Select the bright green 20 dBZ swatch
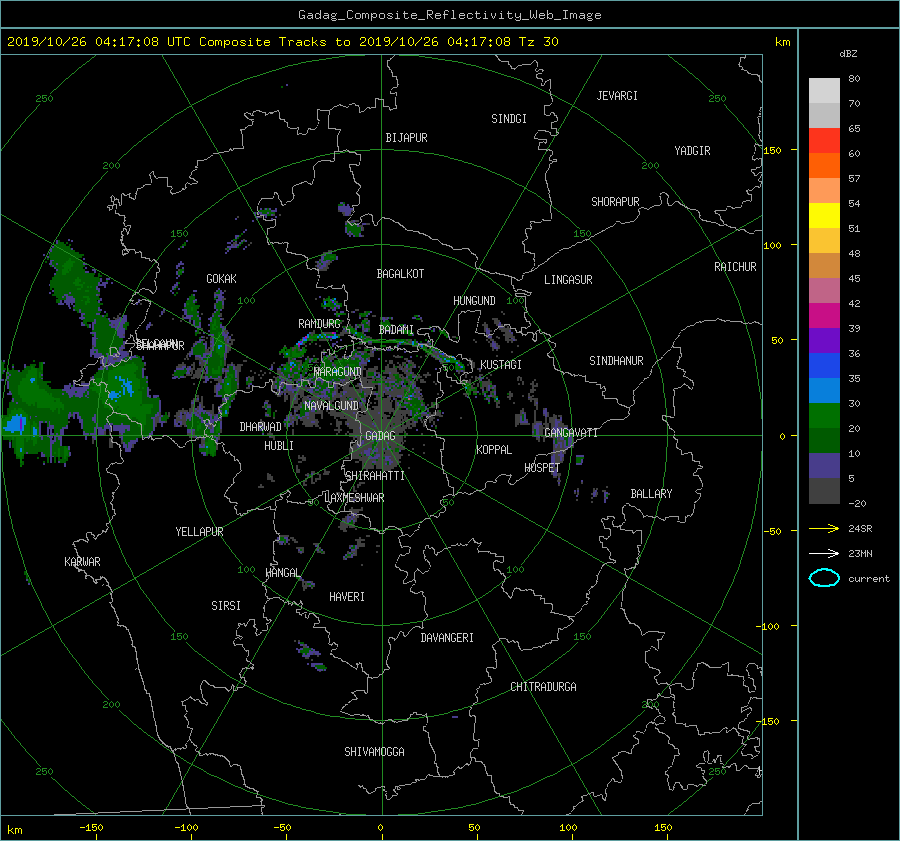The height and width of the screenshot is (841, 900). point(824,416)
